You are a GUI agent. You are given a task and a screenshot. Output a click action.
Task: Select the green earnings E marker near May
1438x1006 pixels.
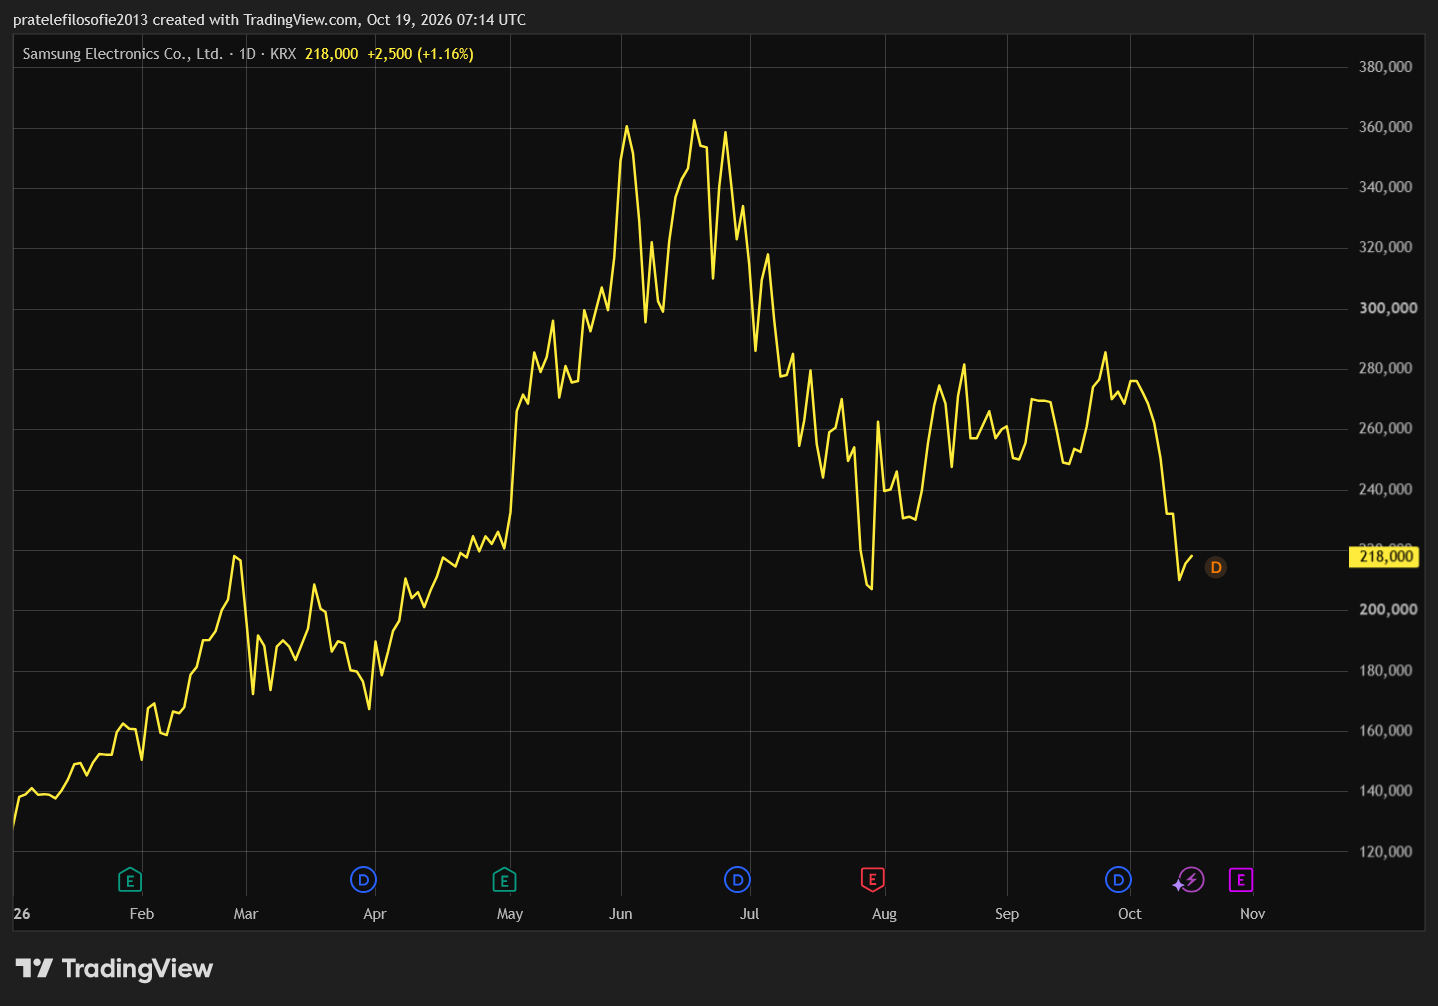coord(504,880)
